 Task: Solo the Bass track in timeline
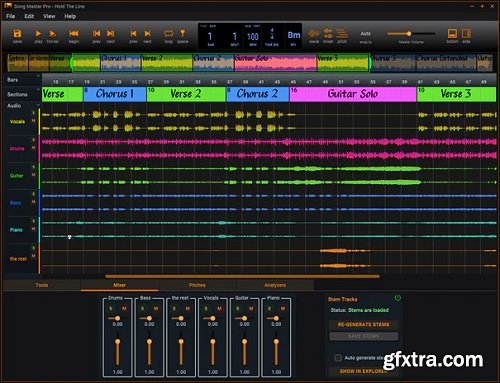click(x=33, y=194)
